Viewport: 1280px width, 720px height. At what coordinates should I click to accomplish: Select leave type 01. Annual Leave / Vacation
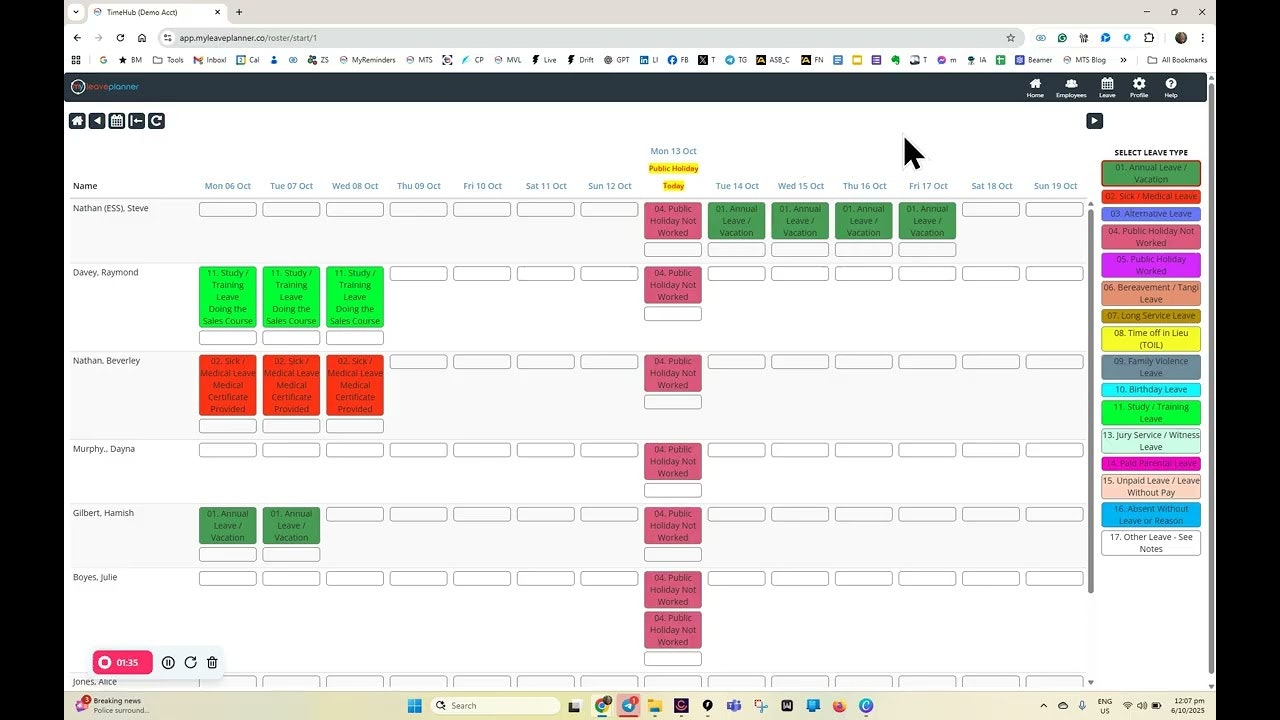coord(1150,172)
